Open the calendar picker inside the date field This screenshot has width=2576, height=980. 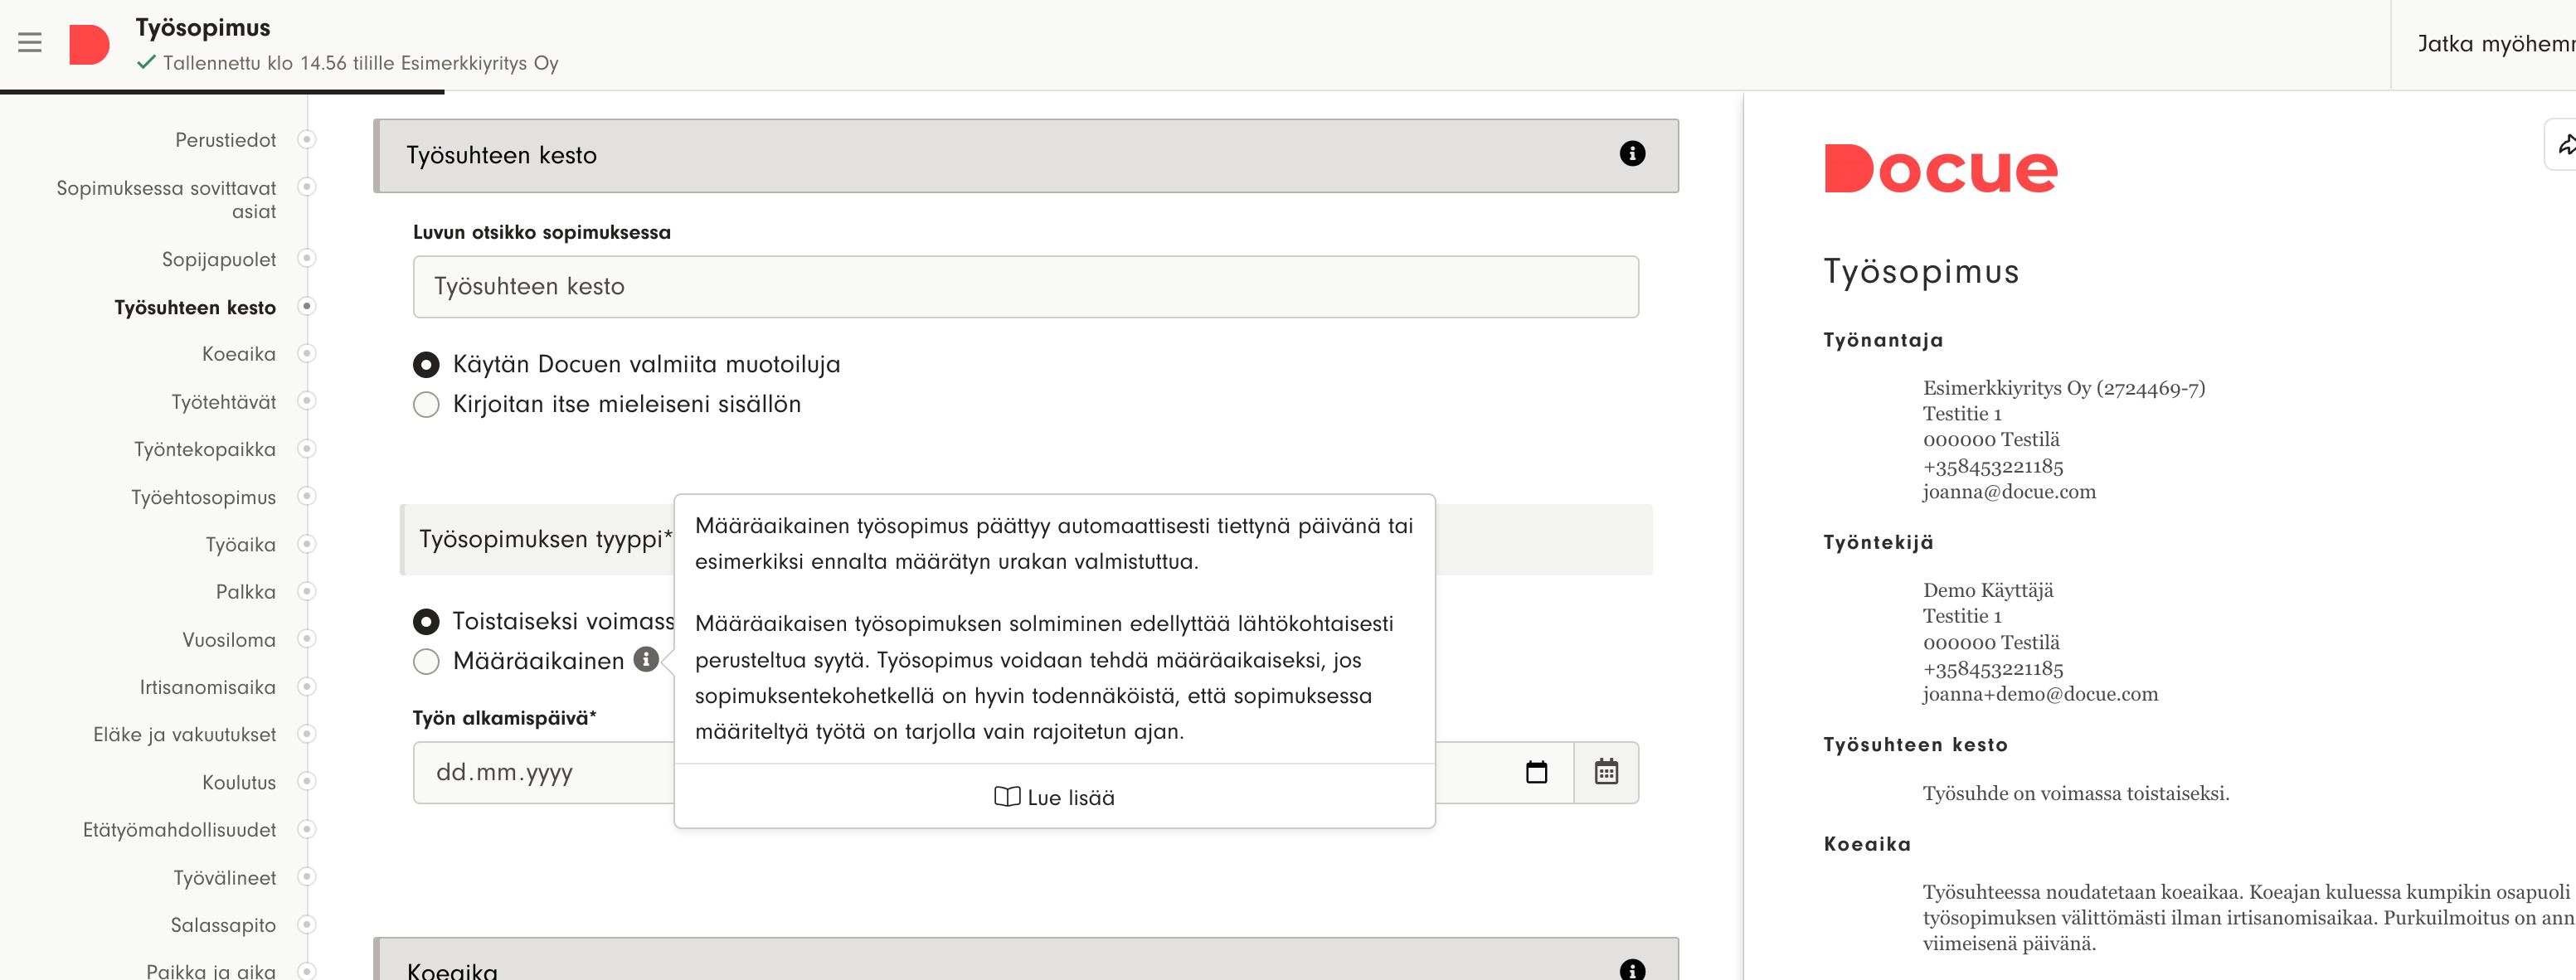(1536, 772)
